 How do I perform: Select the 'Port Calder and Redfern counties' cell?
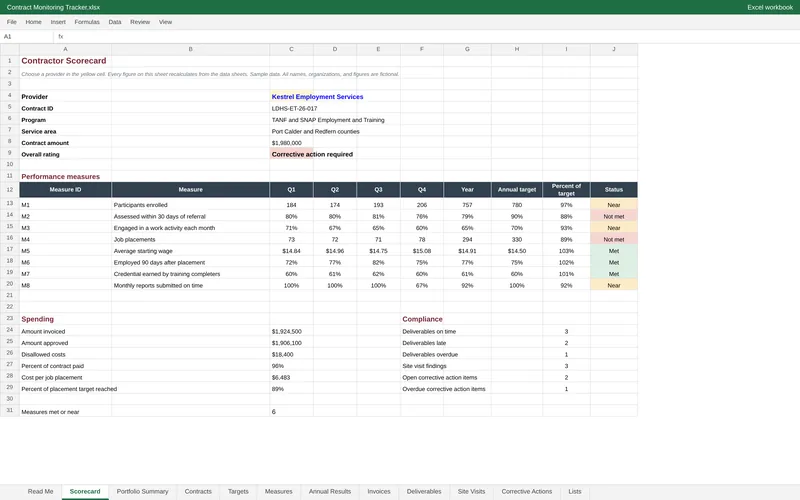[291, 131]
